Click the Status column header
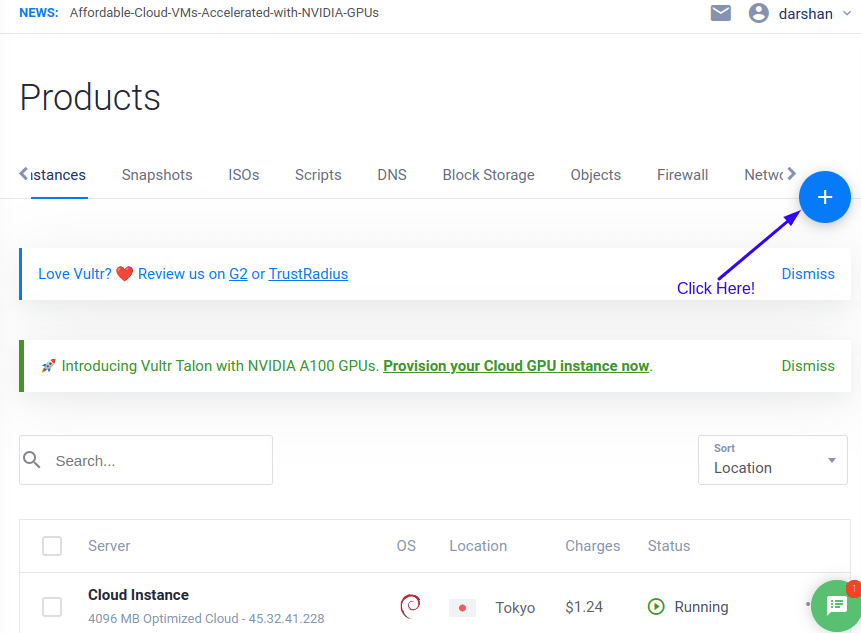This screenshot has width=861, height=633. (669, 546)
